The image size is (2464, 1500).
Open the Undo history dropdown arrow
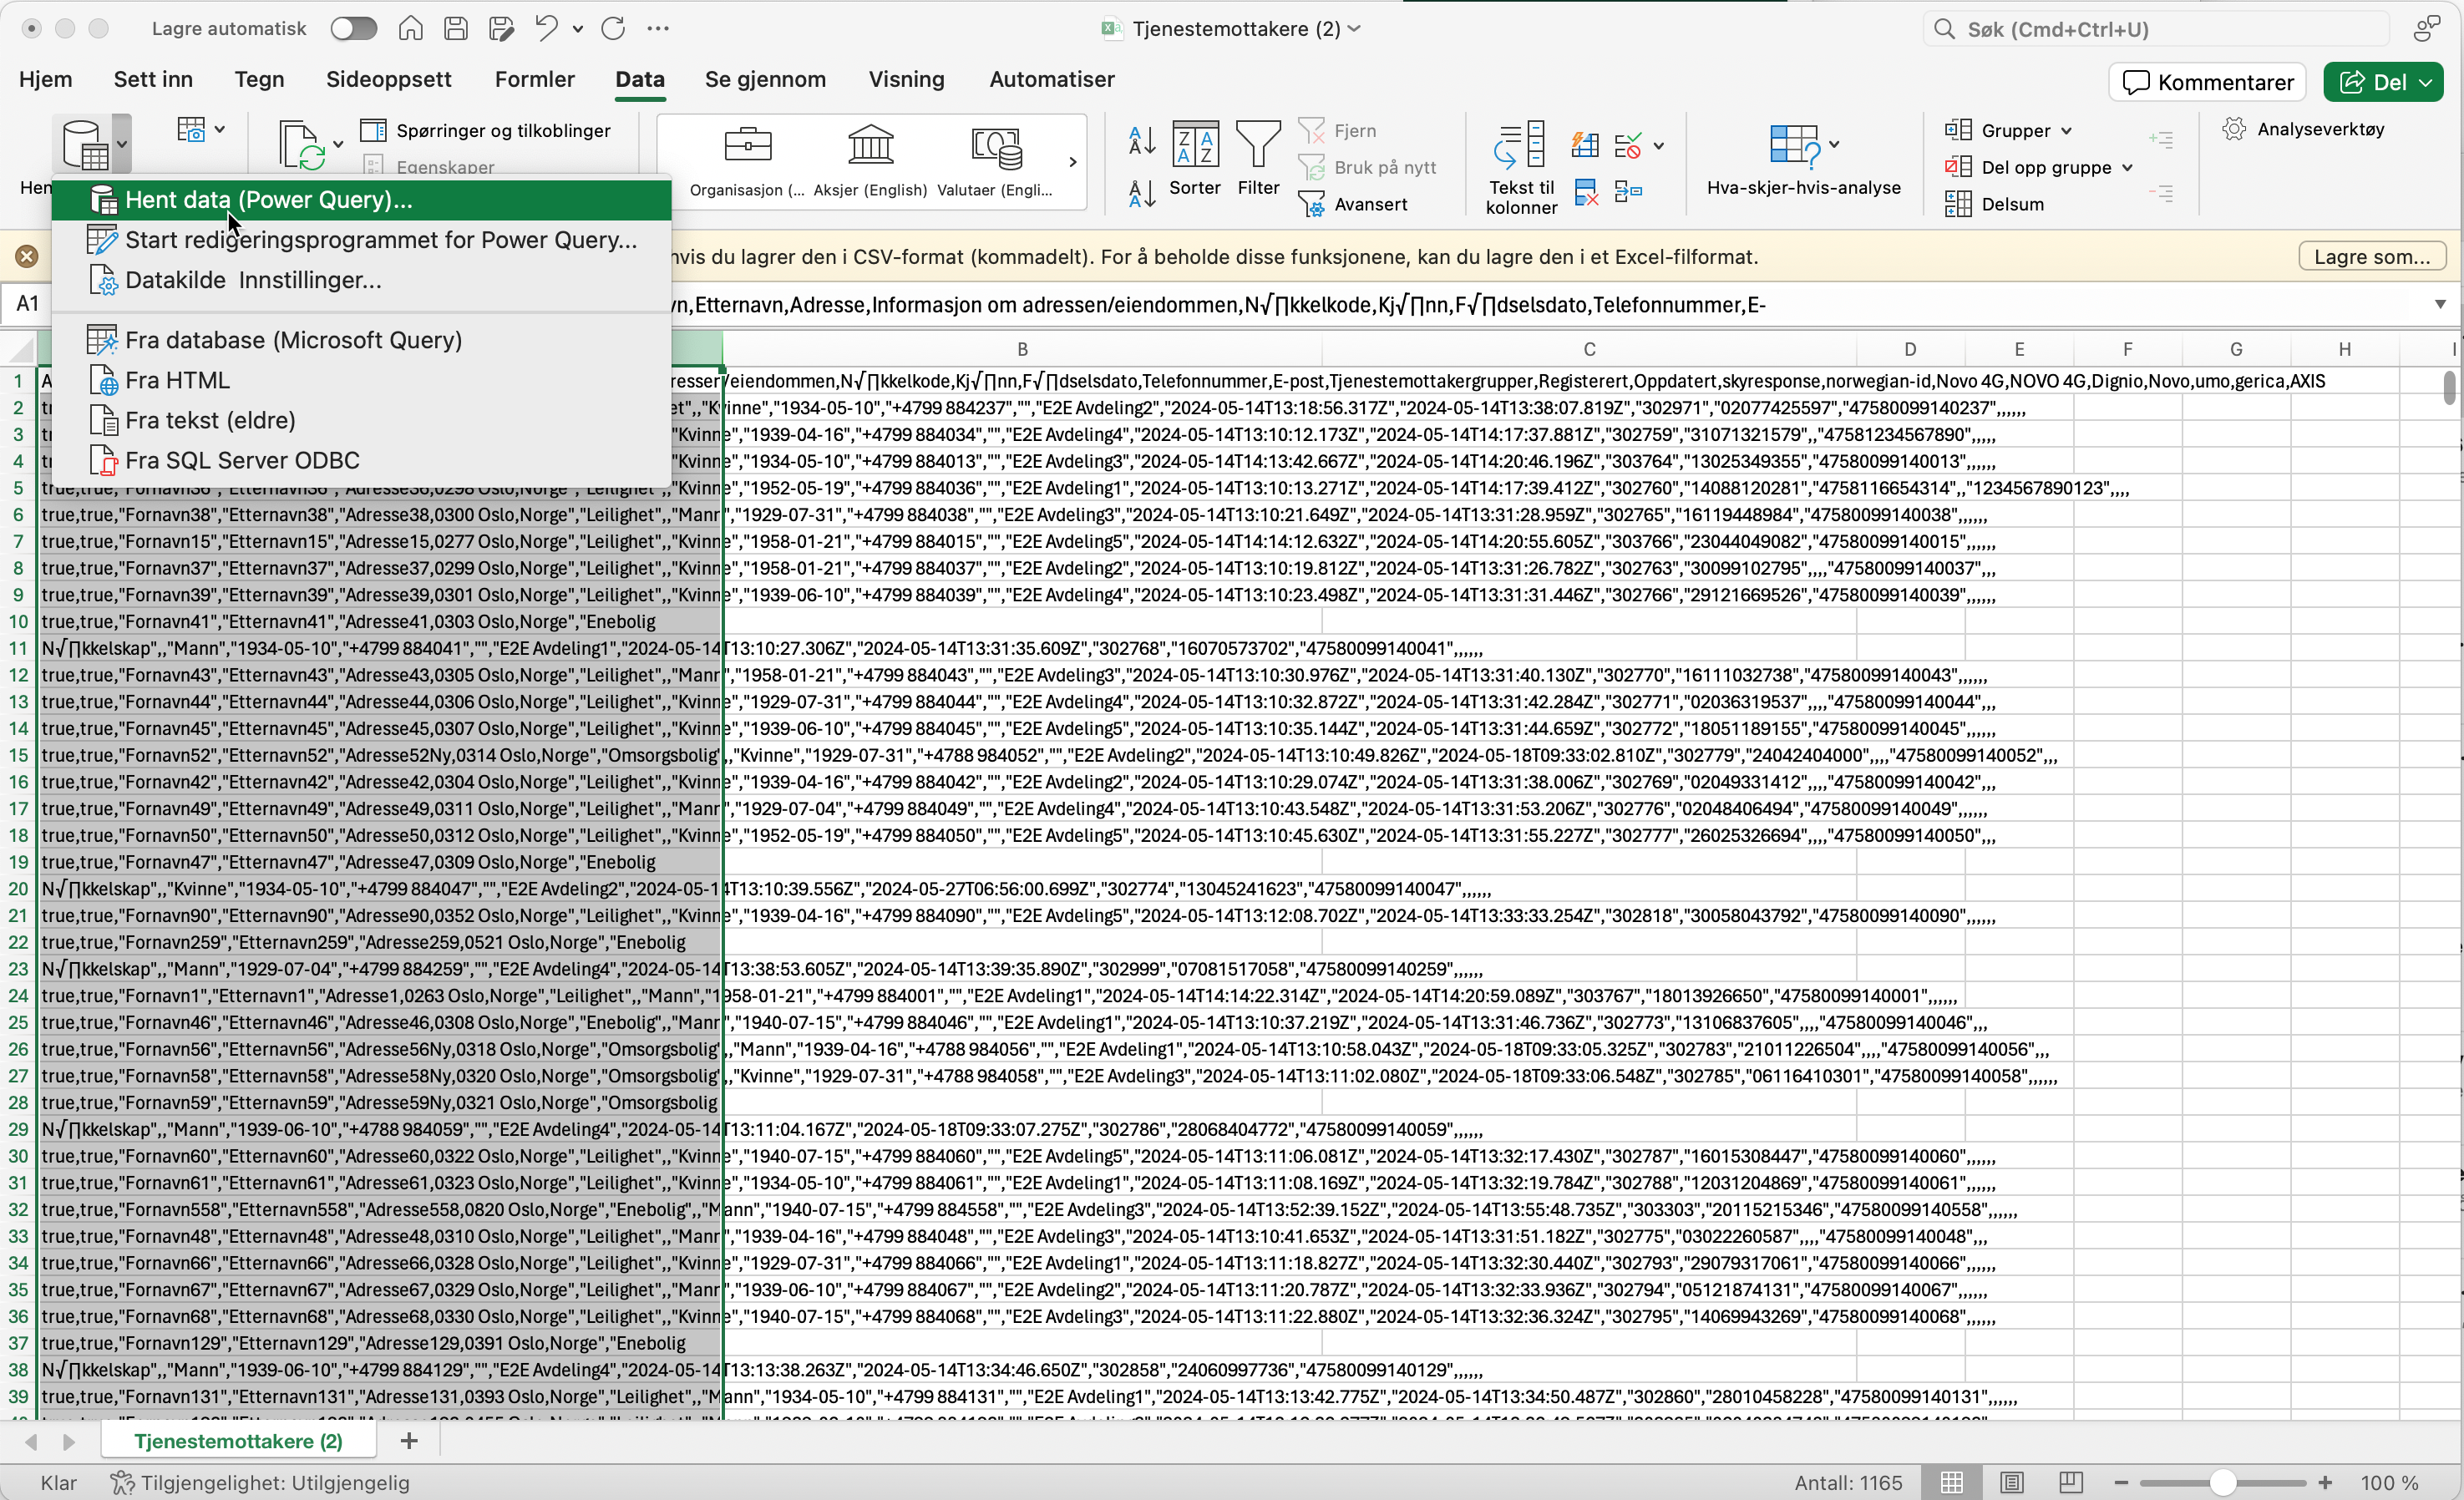(x=578, y=30)
